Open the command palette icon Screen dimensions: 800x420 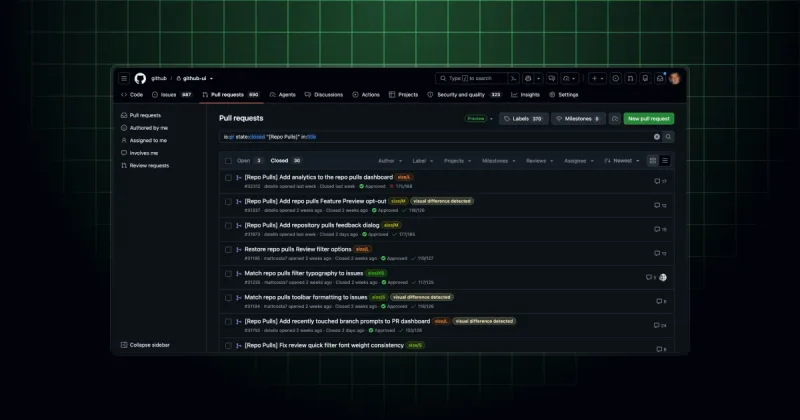514,79
